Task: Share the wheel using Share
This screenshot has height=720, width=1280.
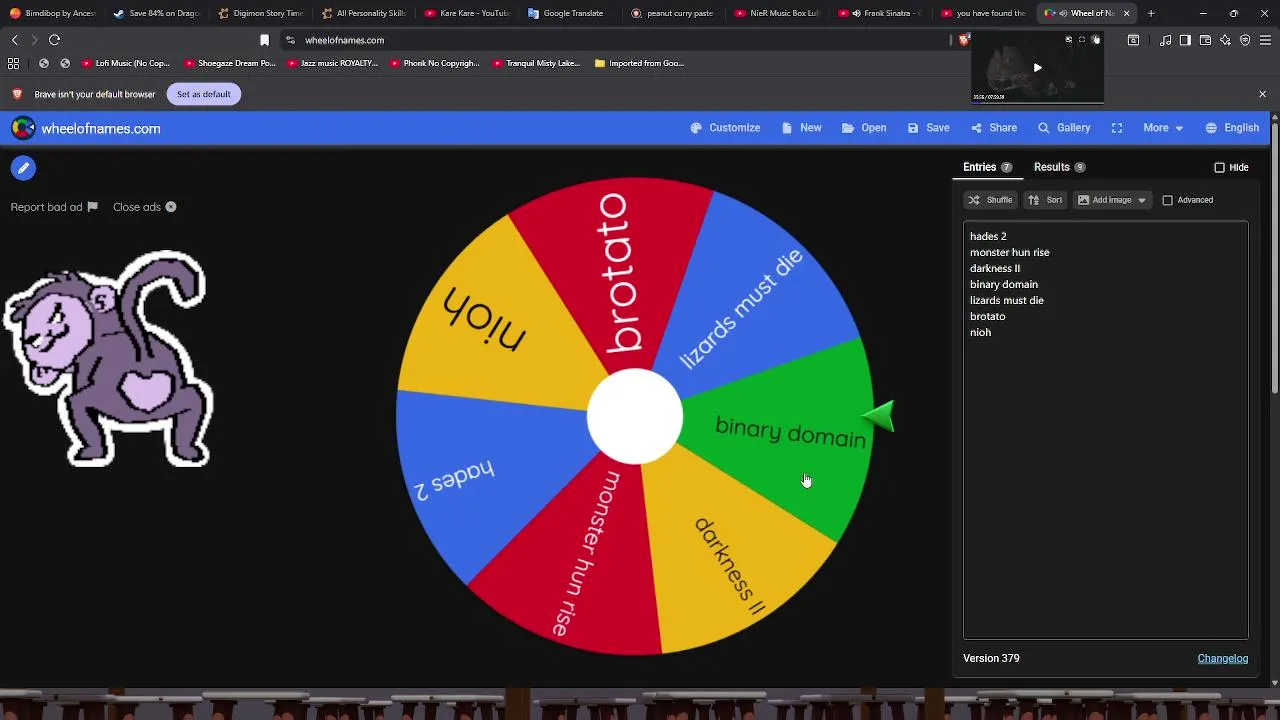Action: click(993, 128)
